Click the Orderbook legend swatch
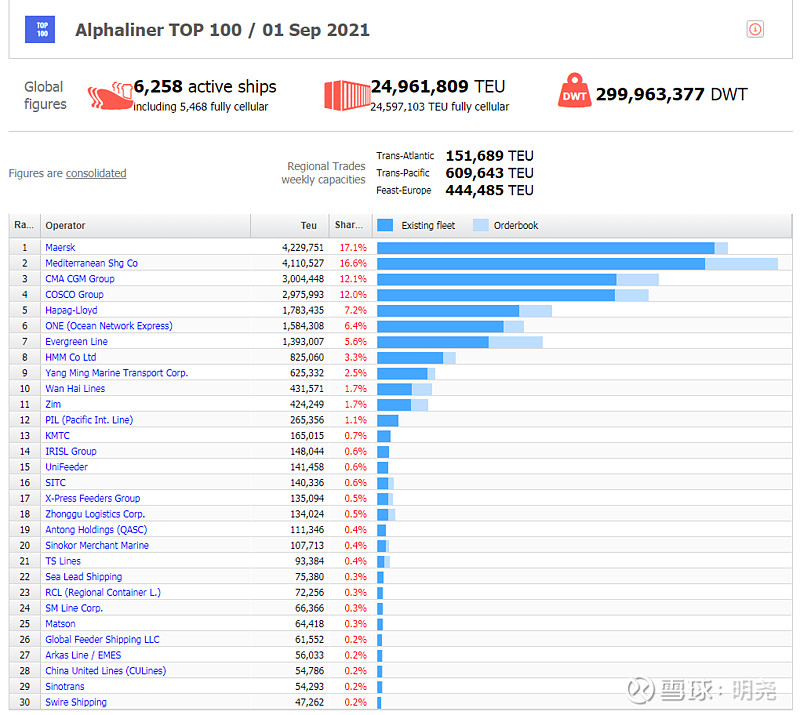The height and width of the screenshot is (715, 800). [481, 225]
